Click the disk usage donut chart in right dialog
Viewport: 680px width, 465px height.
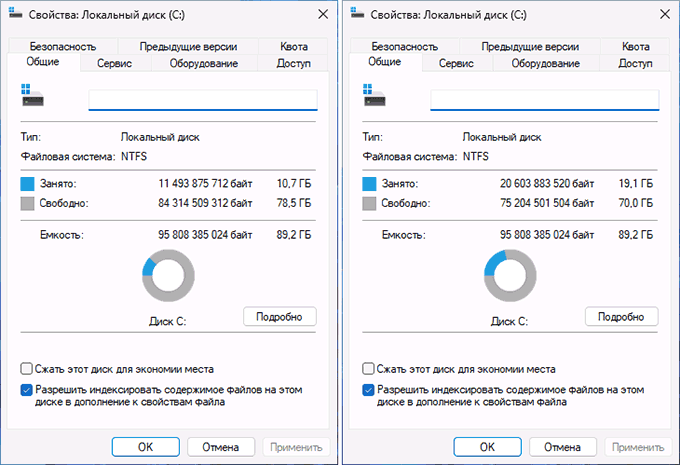(510, 275)
